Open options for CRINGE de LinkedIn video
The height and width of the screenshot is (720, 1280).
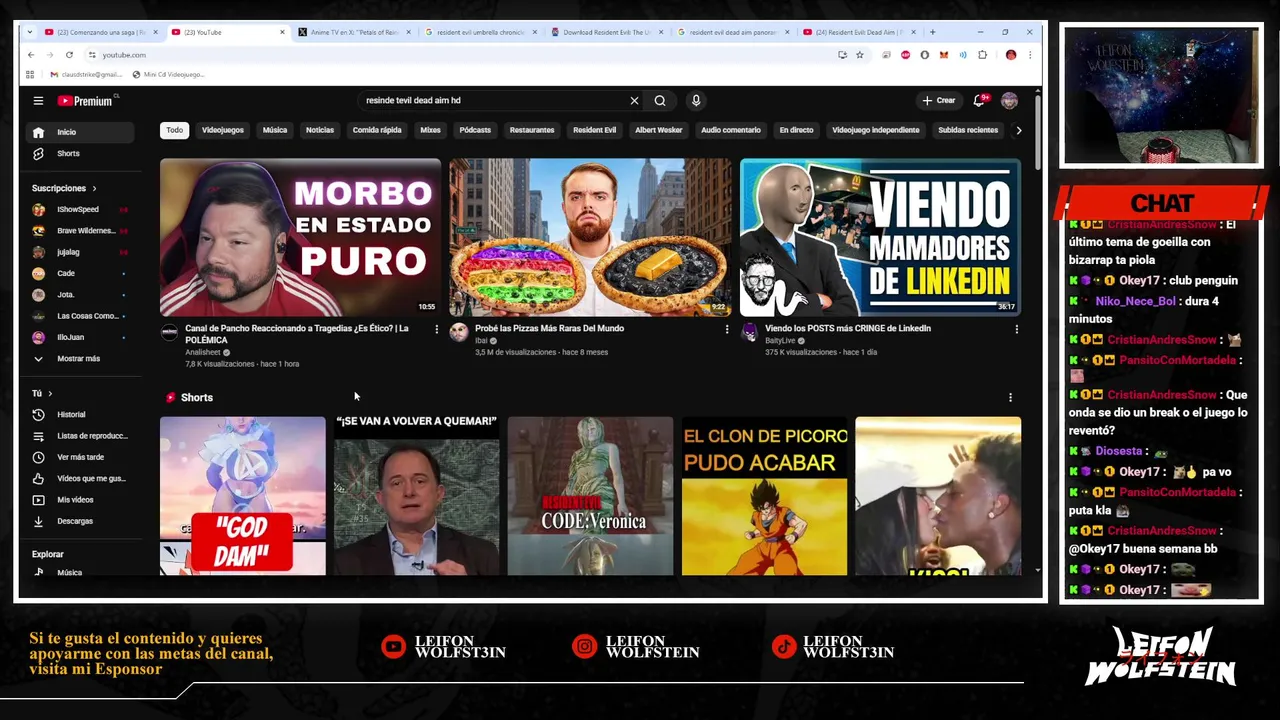pos(1017,329)
